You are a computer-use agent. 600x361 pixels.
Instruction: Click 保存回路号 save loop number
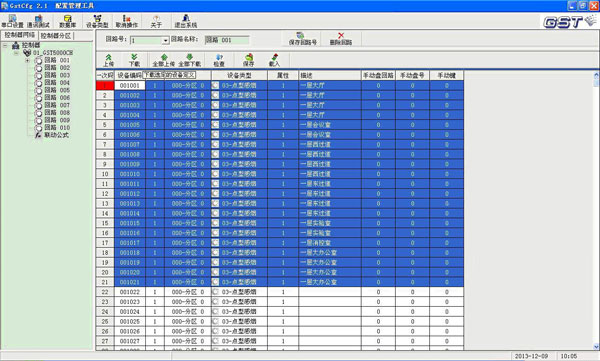pyautogui.click(x=302, y=39)
